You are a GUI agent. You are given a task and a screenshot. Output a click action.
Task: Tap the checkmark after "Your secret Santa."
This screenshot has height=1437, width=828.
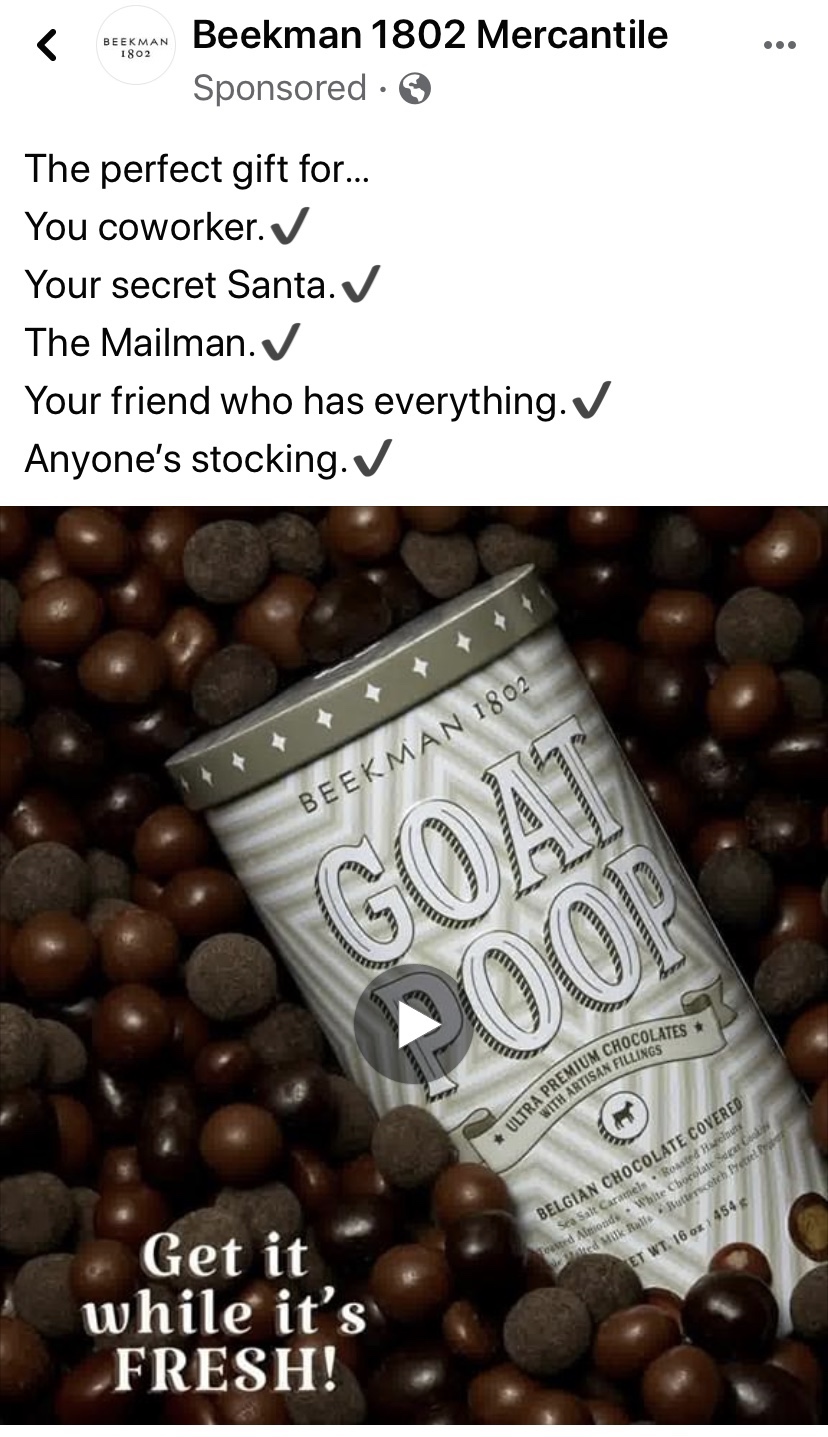coord(360,286)
